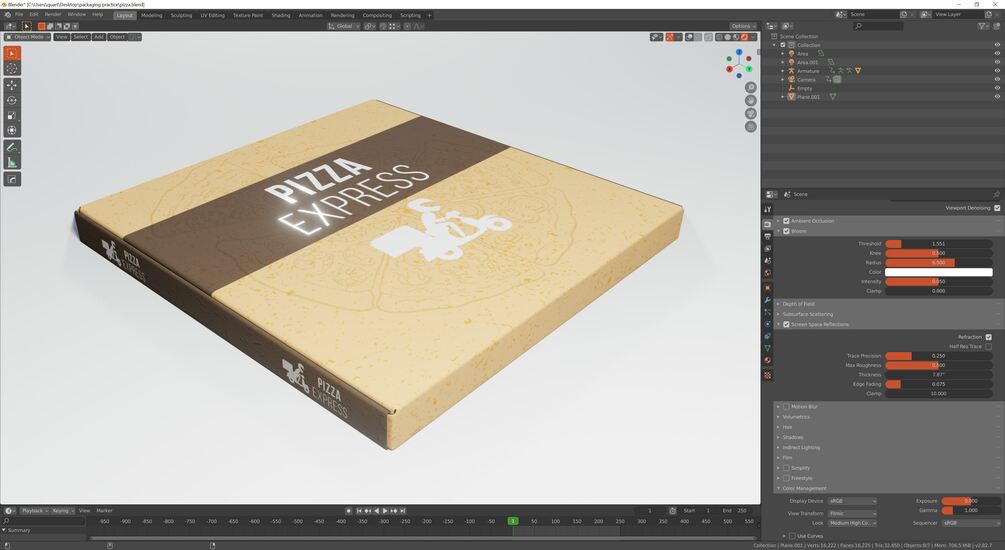Choose the Transform tool
The image size is (1005, 550).
click(x=12, y=130)
